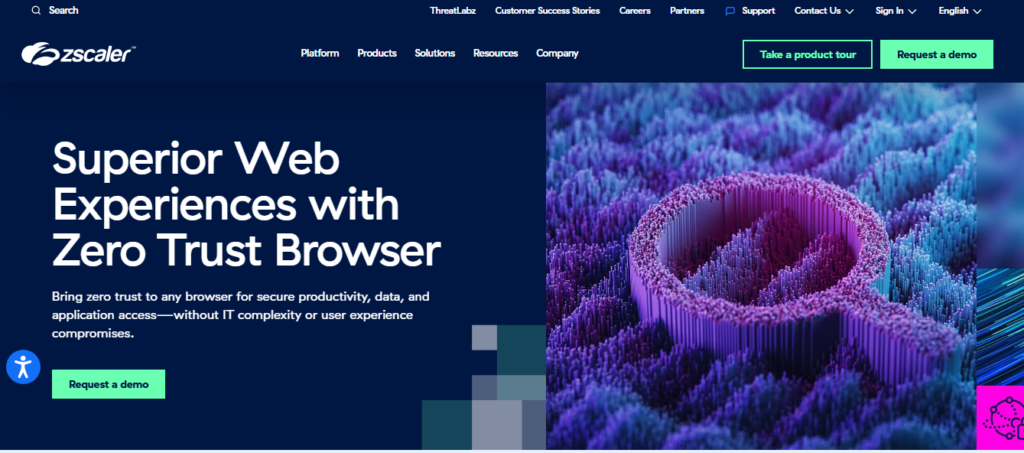Image resolution: width=1024 pixels, height=453 pixels.
Task: Expand the Sign In dropdown
Action: point(896,10)
